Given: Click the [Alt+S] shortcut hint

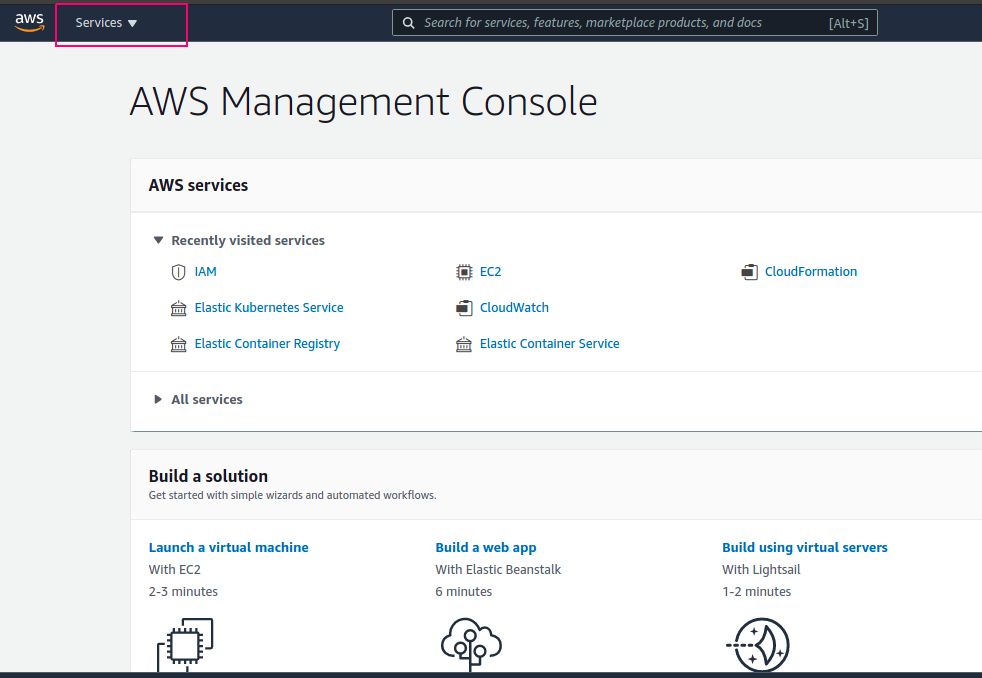Looking at the screenshot, I should pos(849,23).
